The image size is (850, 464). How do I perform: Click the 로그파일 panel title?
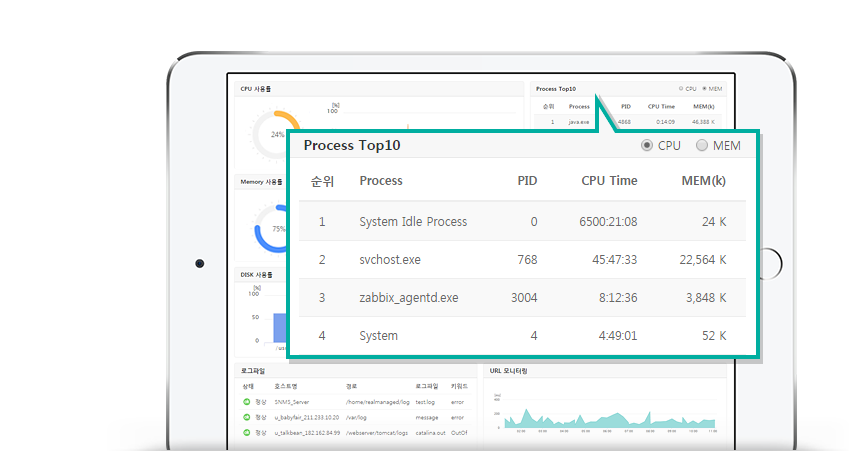coord(253,371)
